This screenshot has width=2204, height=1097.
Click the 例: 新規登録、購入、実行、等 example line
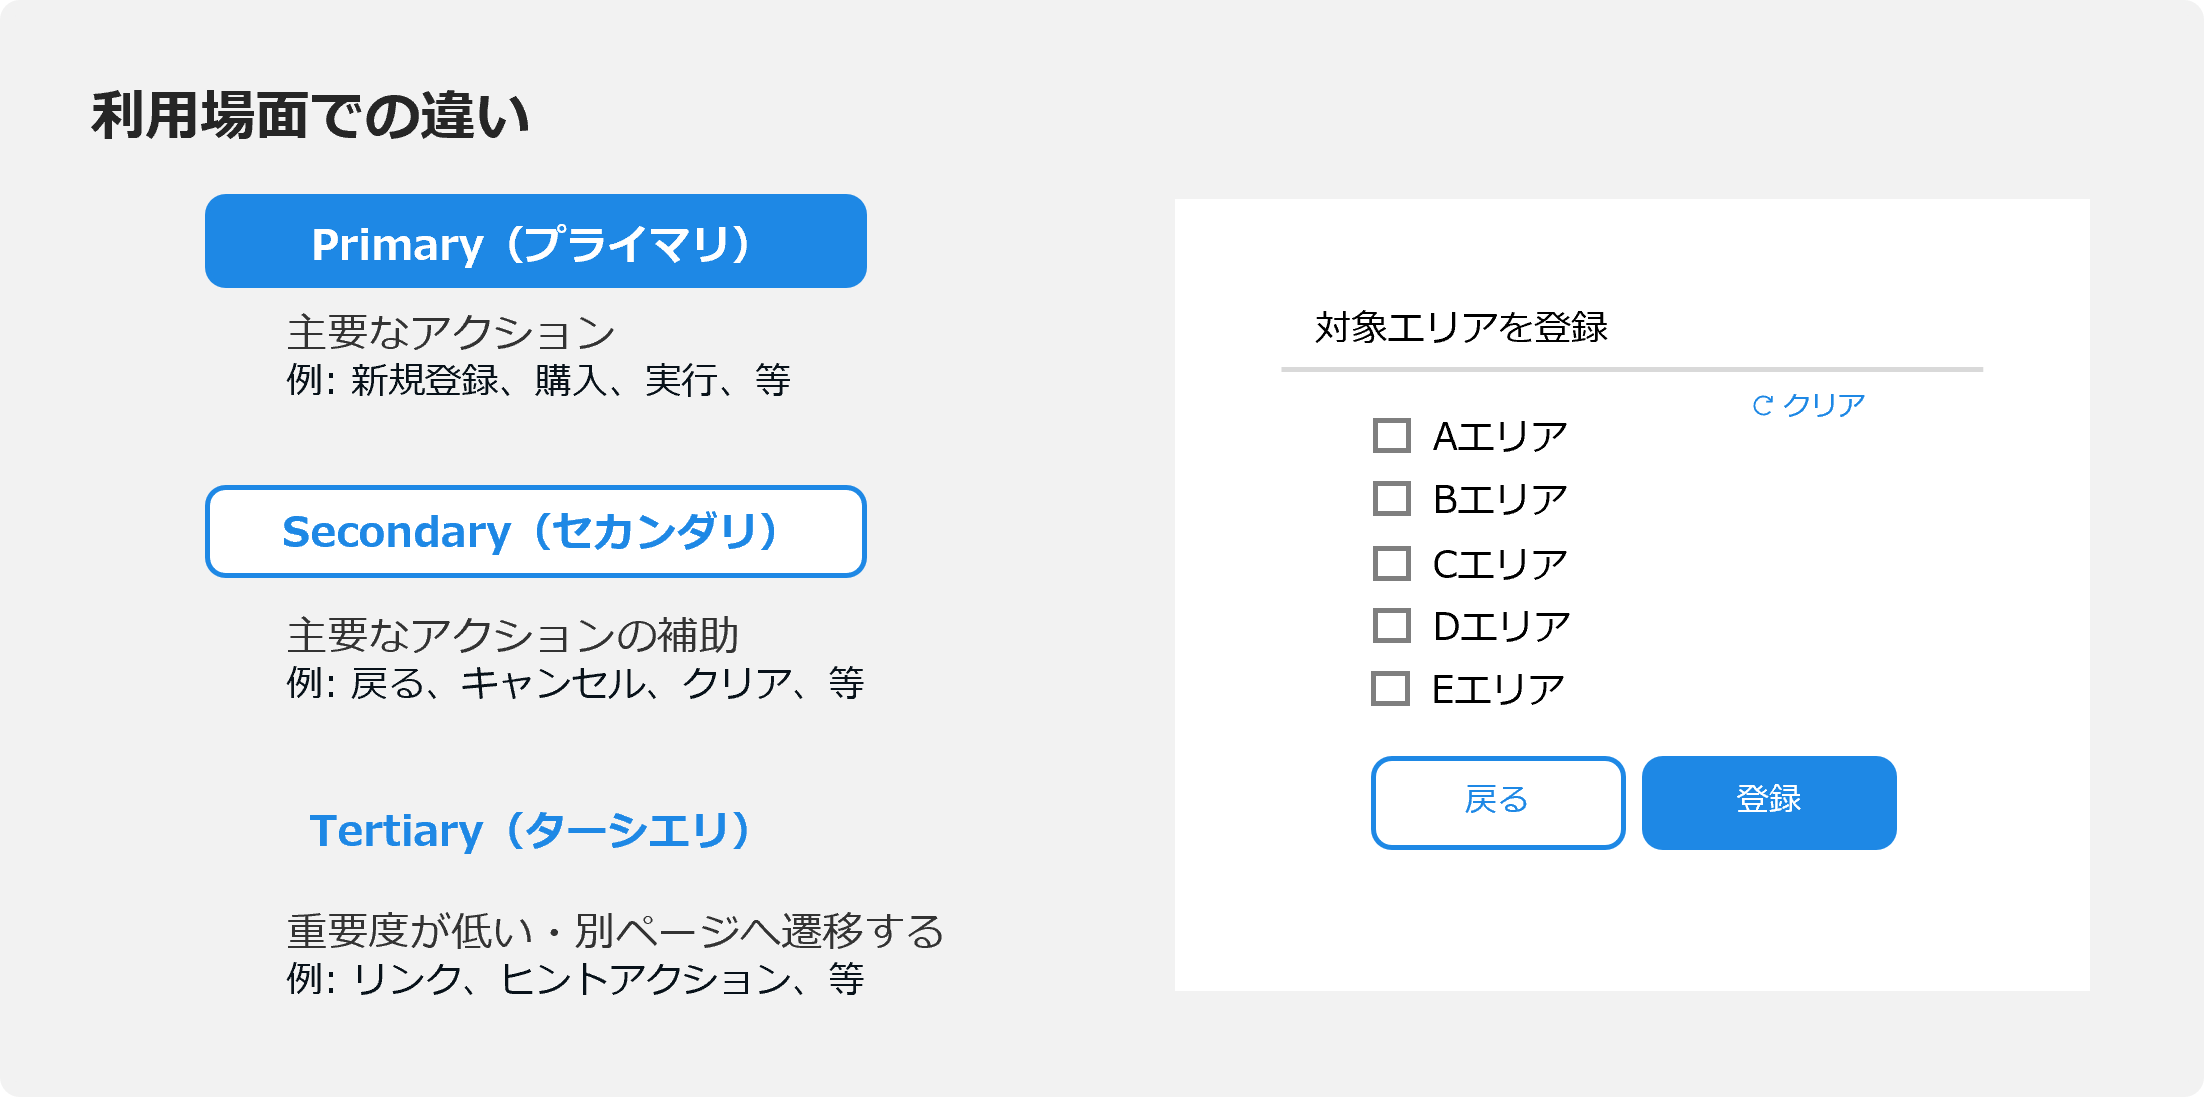pos(538,381)
